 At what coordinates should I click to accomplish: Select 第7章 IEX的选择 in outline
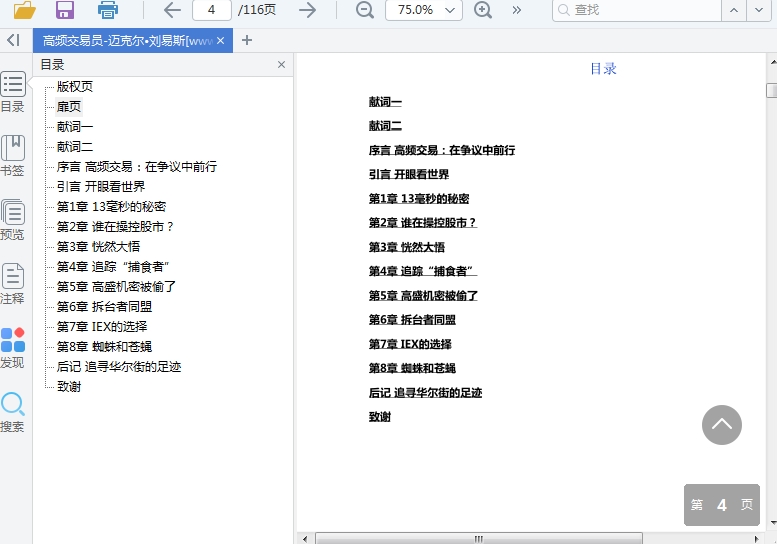102,326
